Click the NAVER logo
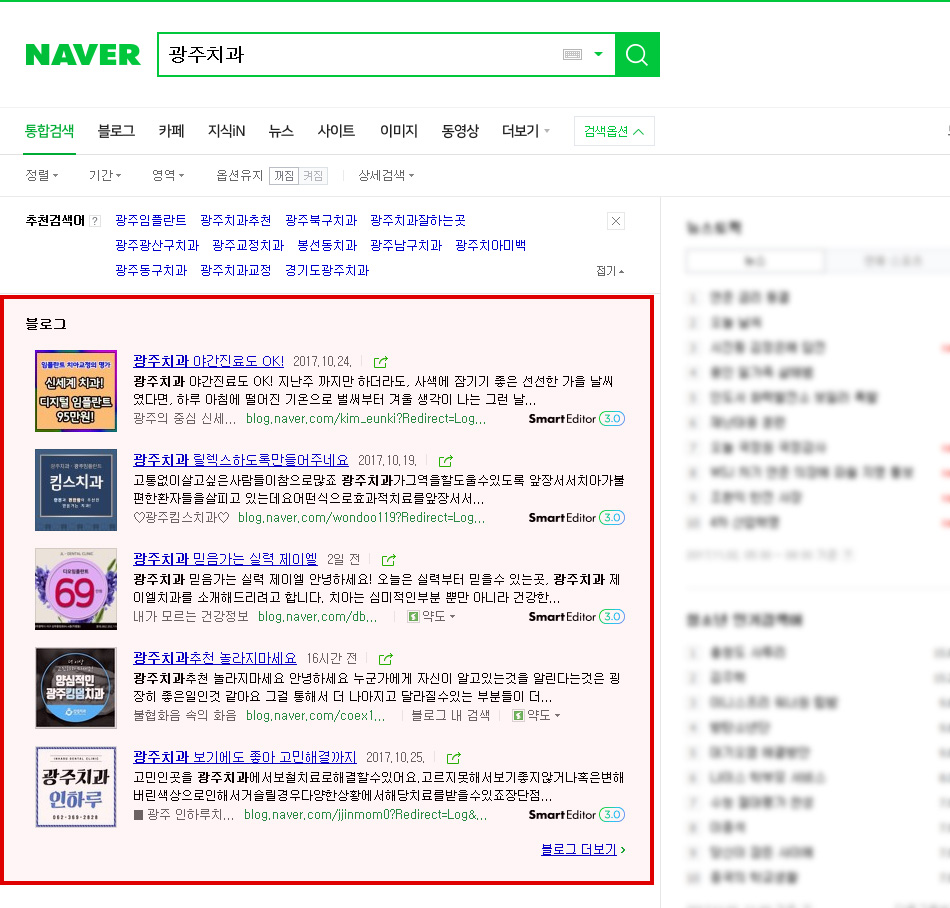The width and height of the screenshot is (950, 908). click(x=82, y=55)
